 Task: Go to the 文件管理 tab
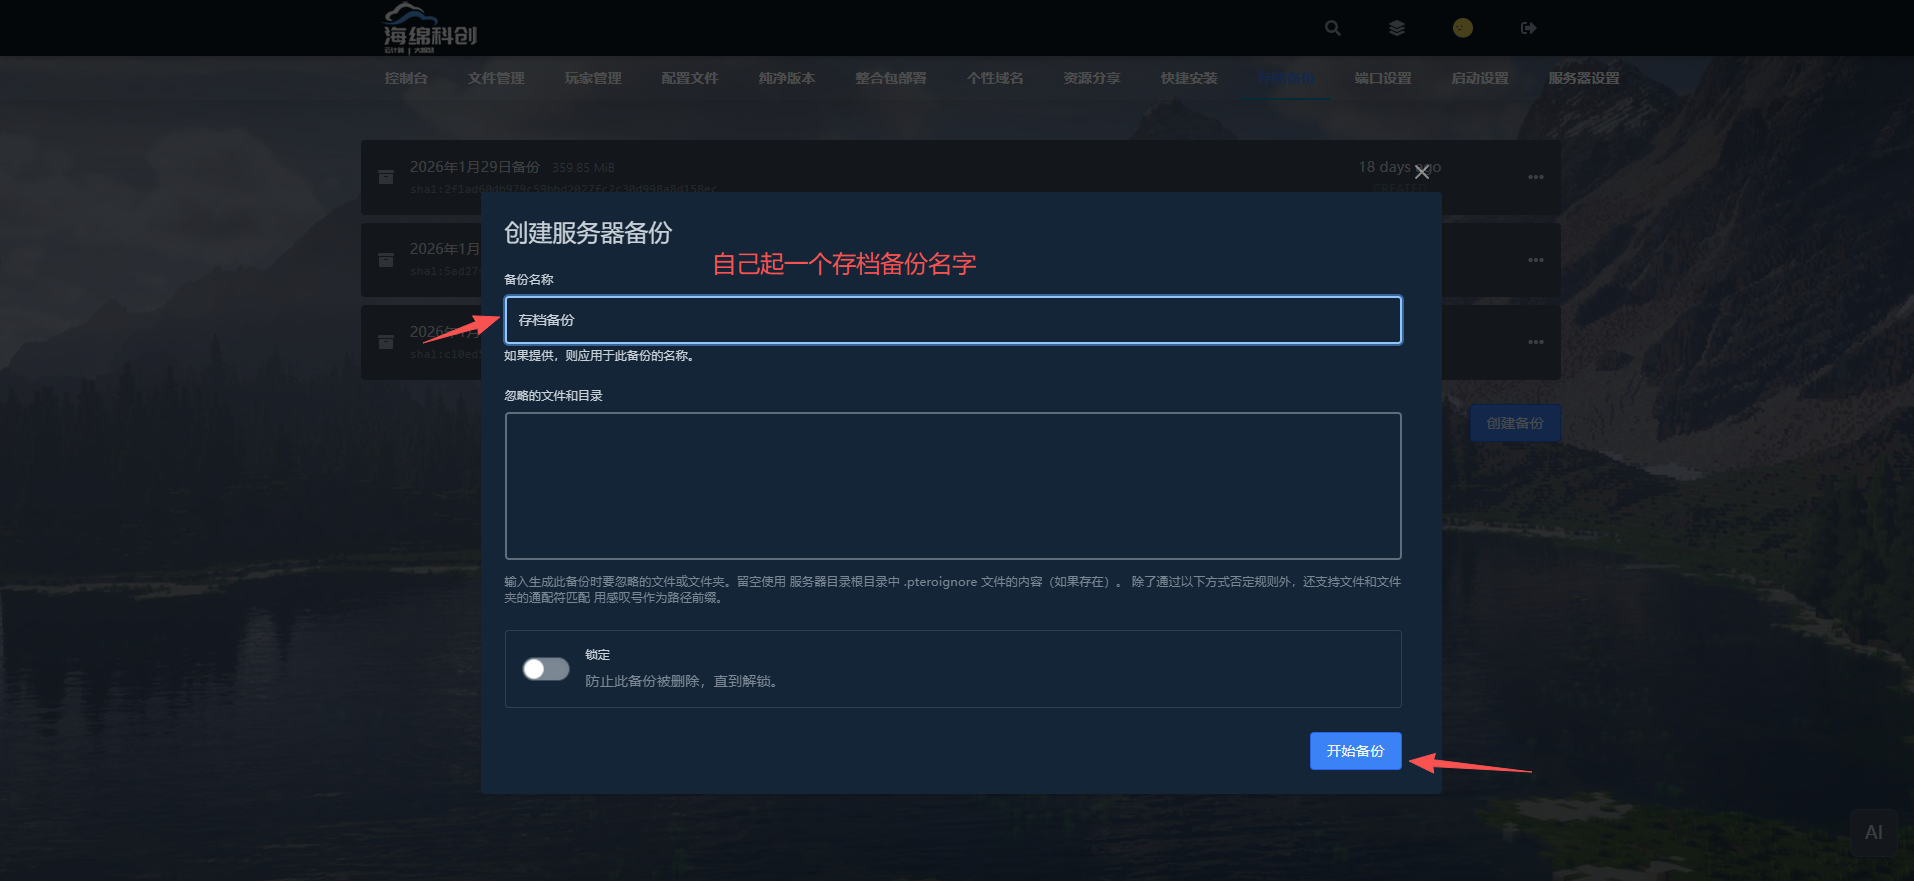496,78
